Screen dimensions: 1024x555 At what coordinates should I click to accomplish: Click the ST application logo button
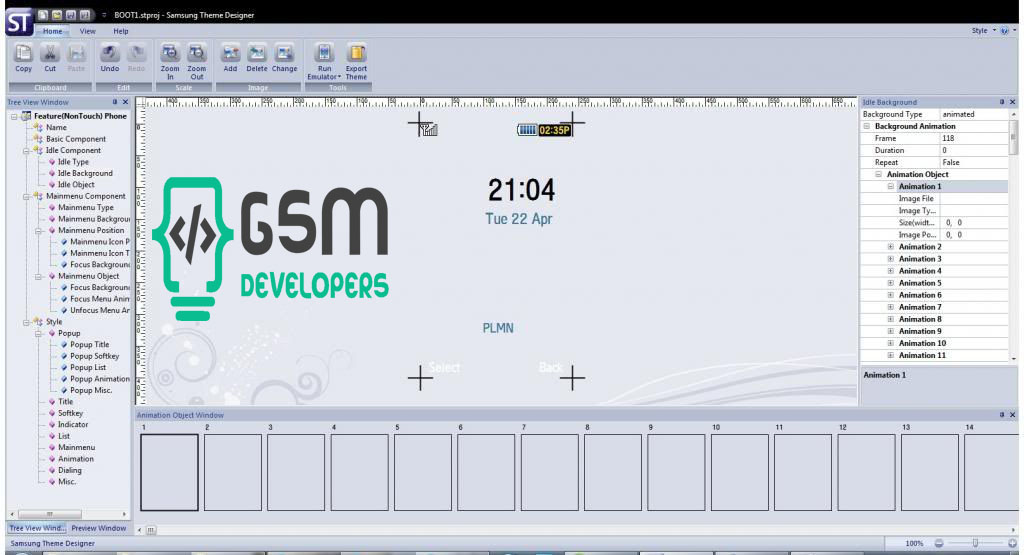(x=19, y=22)
